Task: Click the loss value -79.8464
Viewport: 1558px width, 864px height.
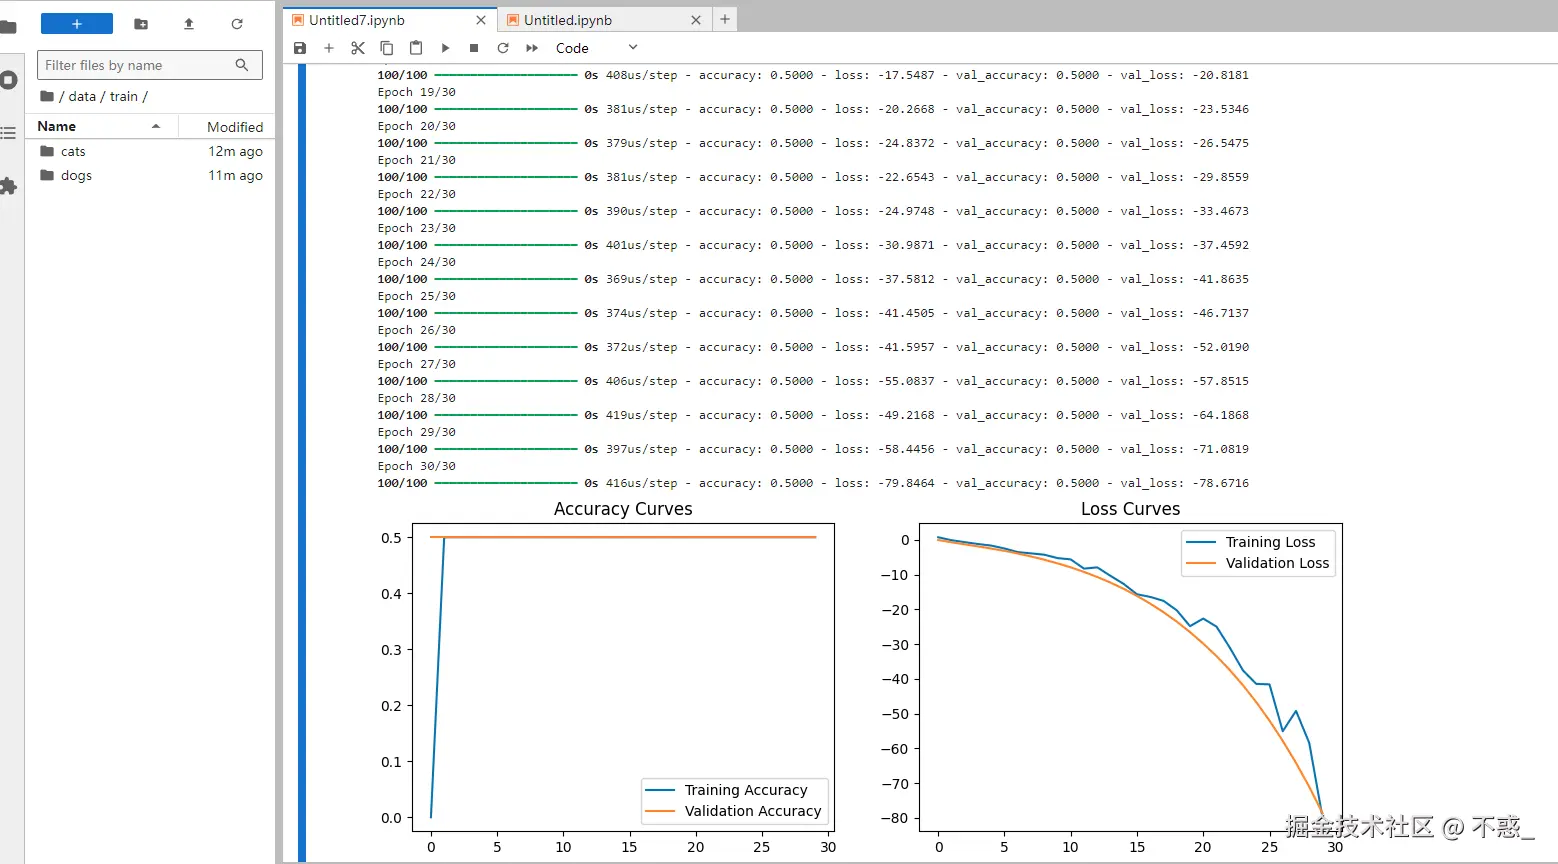Action: coord(906,483)
